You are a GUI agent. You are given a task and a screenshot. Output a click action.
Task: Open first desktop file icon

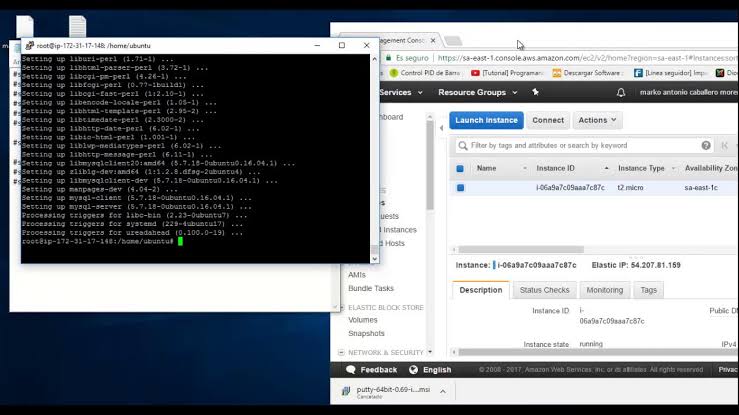click(25, 25)
